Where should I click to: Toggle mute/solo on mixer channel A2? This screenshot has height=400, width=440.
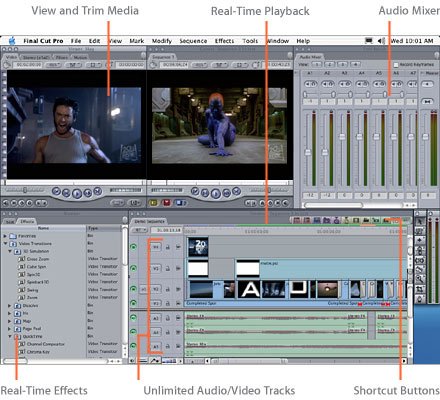click(x=328, y=84)
